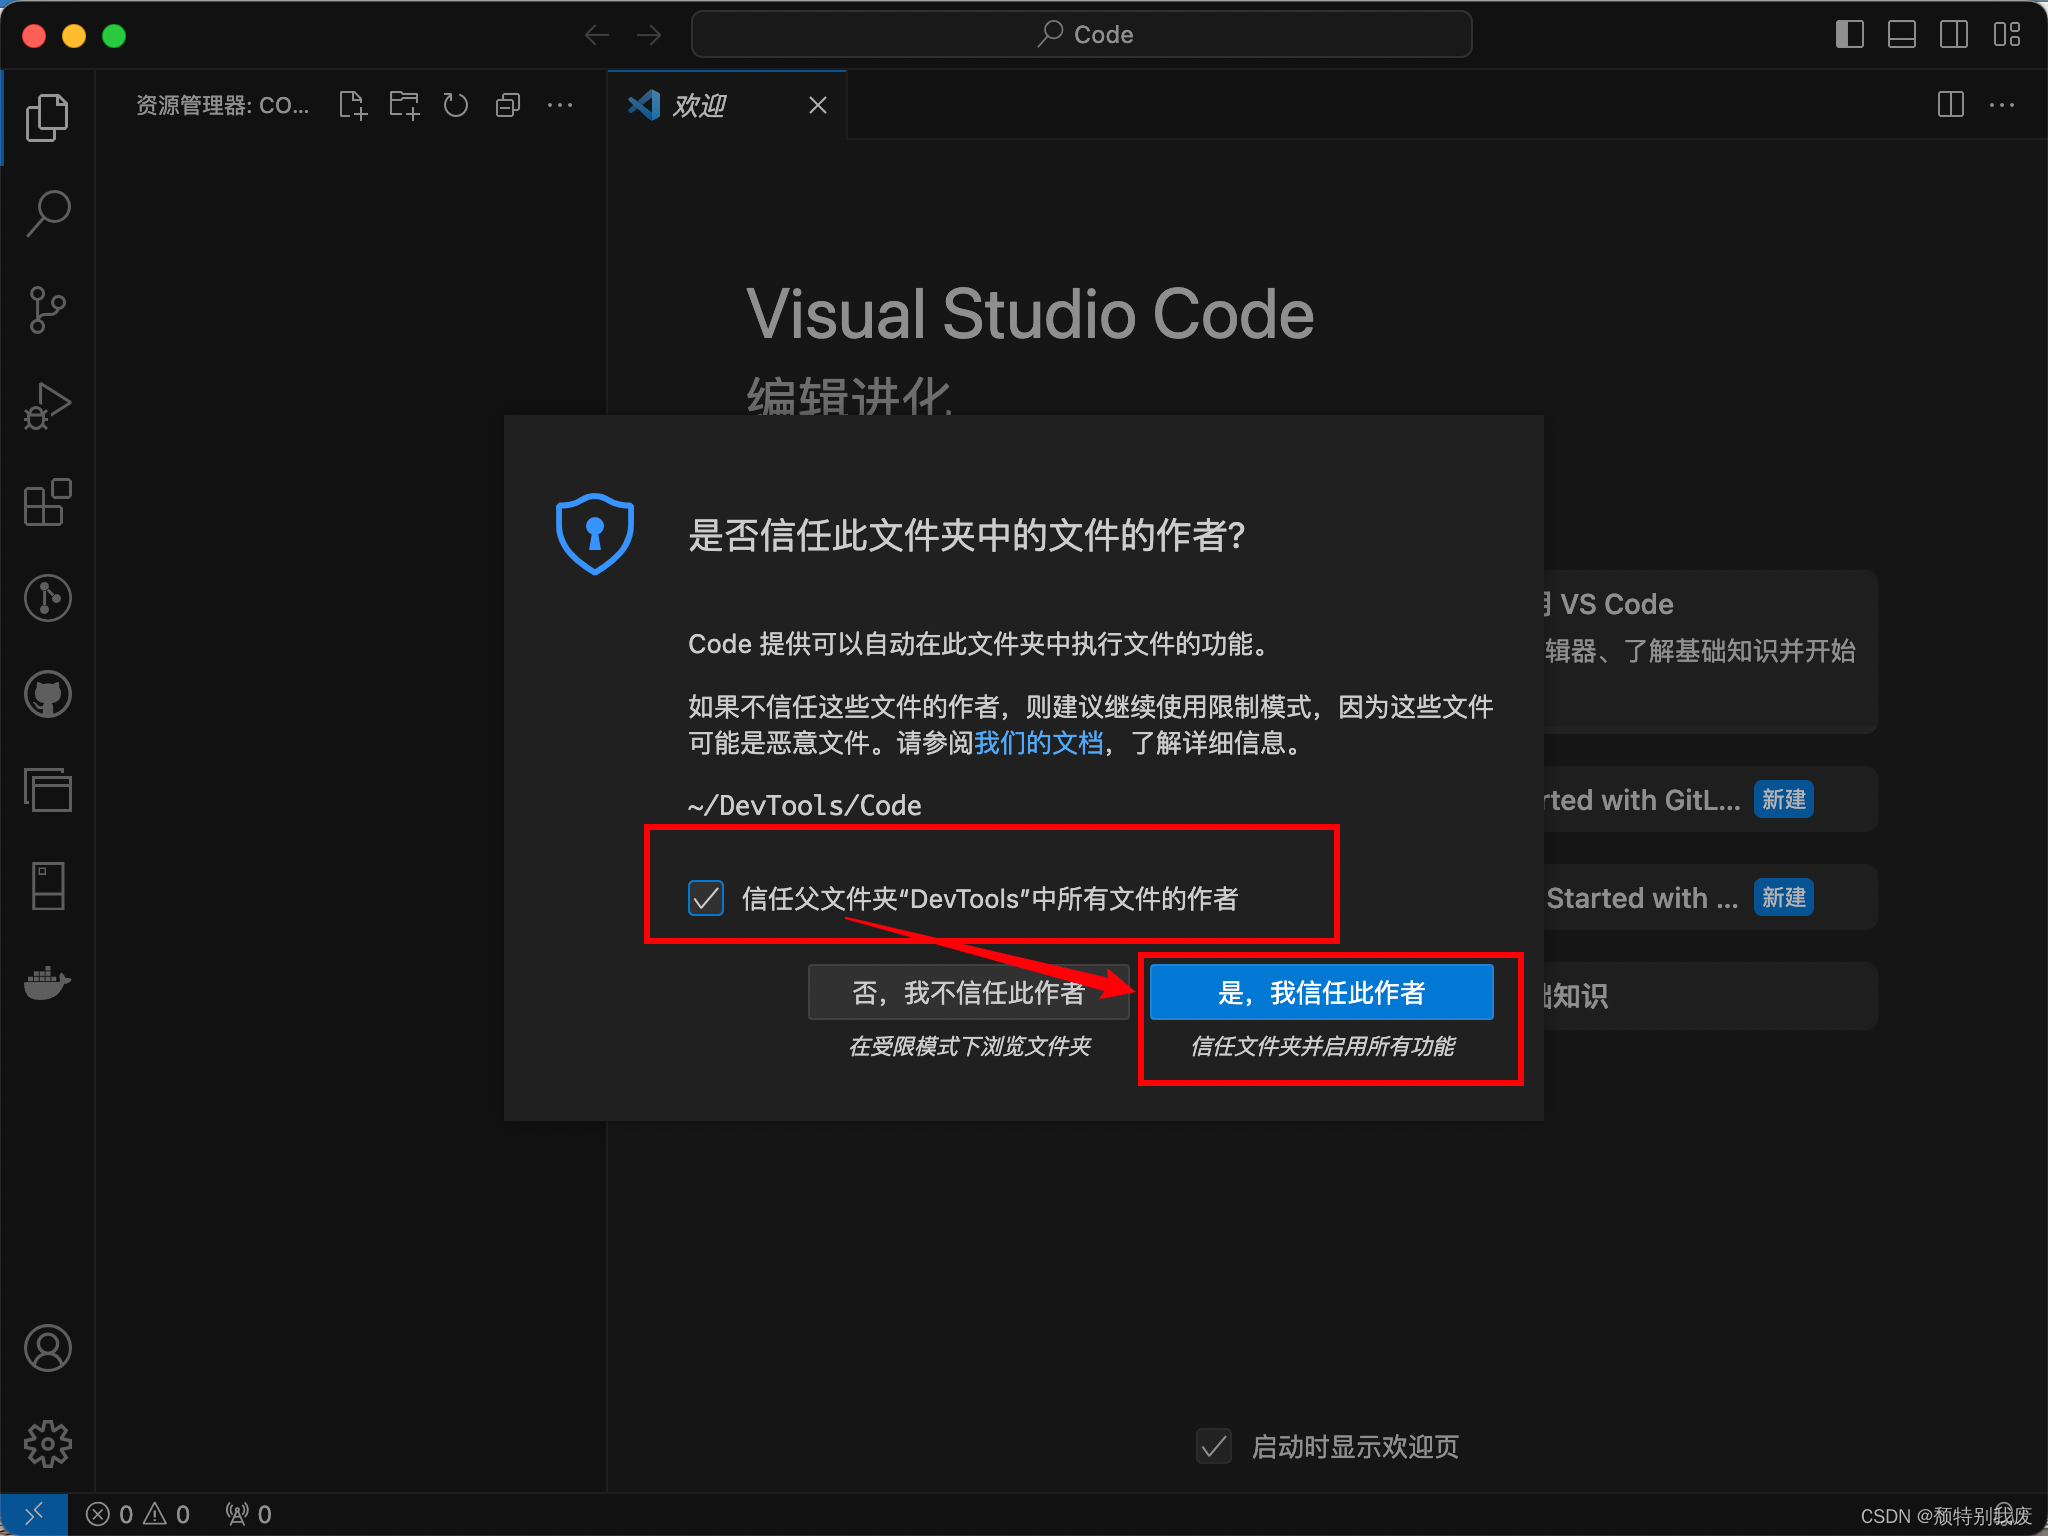Open Run and Debug view
This screenshot has height=1536, width=2048.
[47, 406]
